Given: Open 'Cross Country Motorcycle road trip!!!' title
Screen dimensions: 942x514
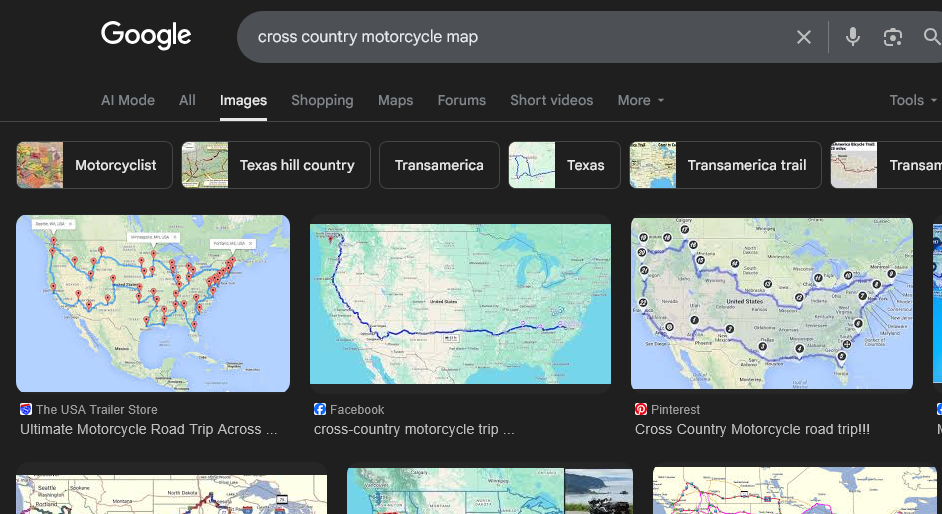Looking at the screenshot, I should coord(752,429).
